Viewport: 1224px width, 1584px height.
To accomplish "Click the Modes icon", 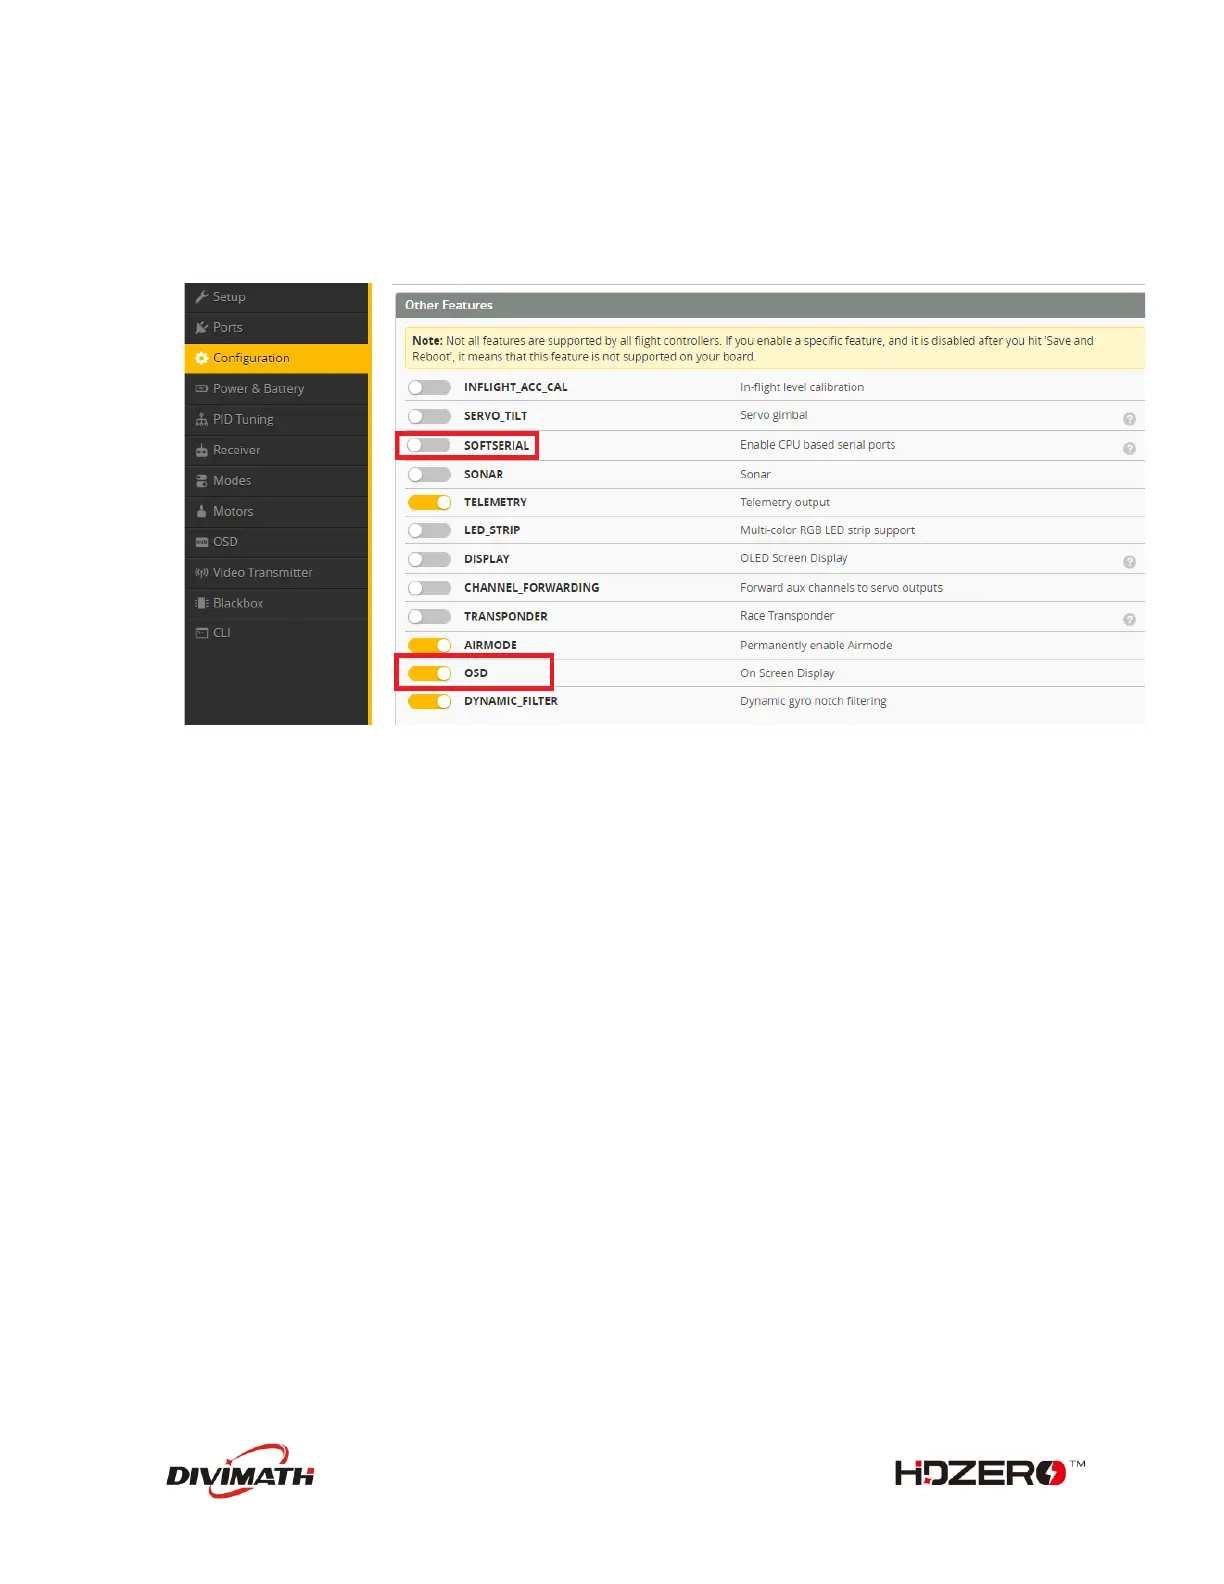I will click(x=202, y=481).
